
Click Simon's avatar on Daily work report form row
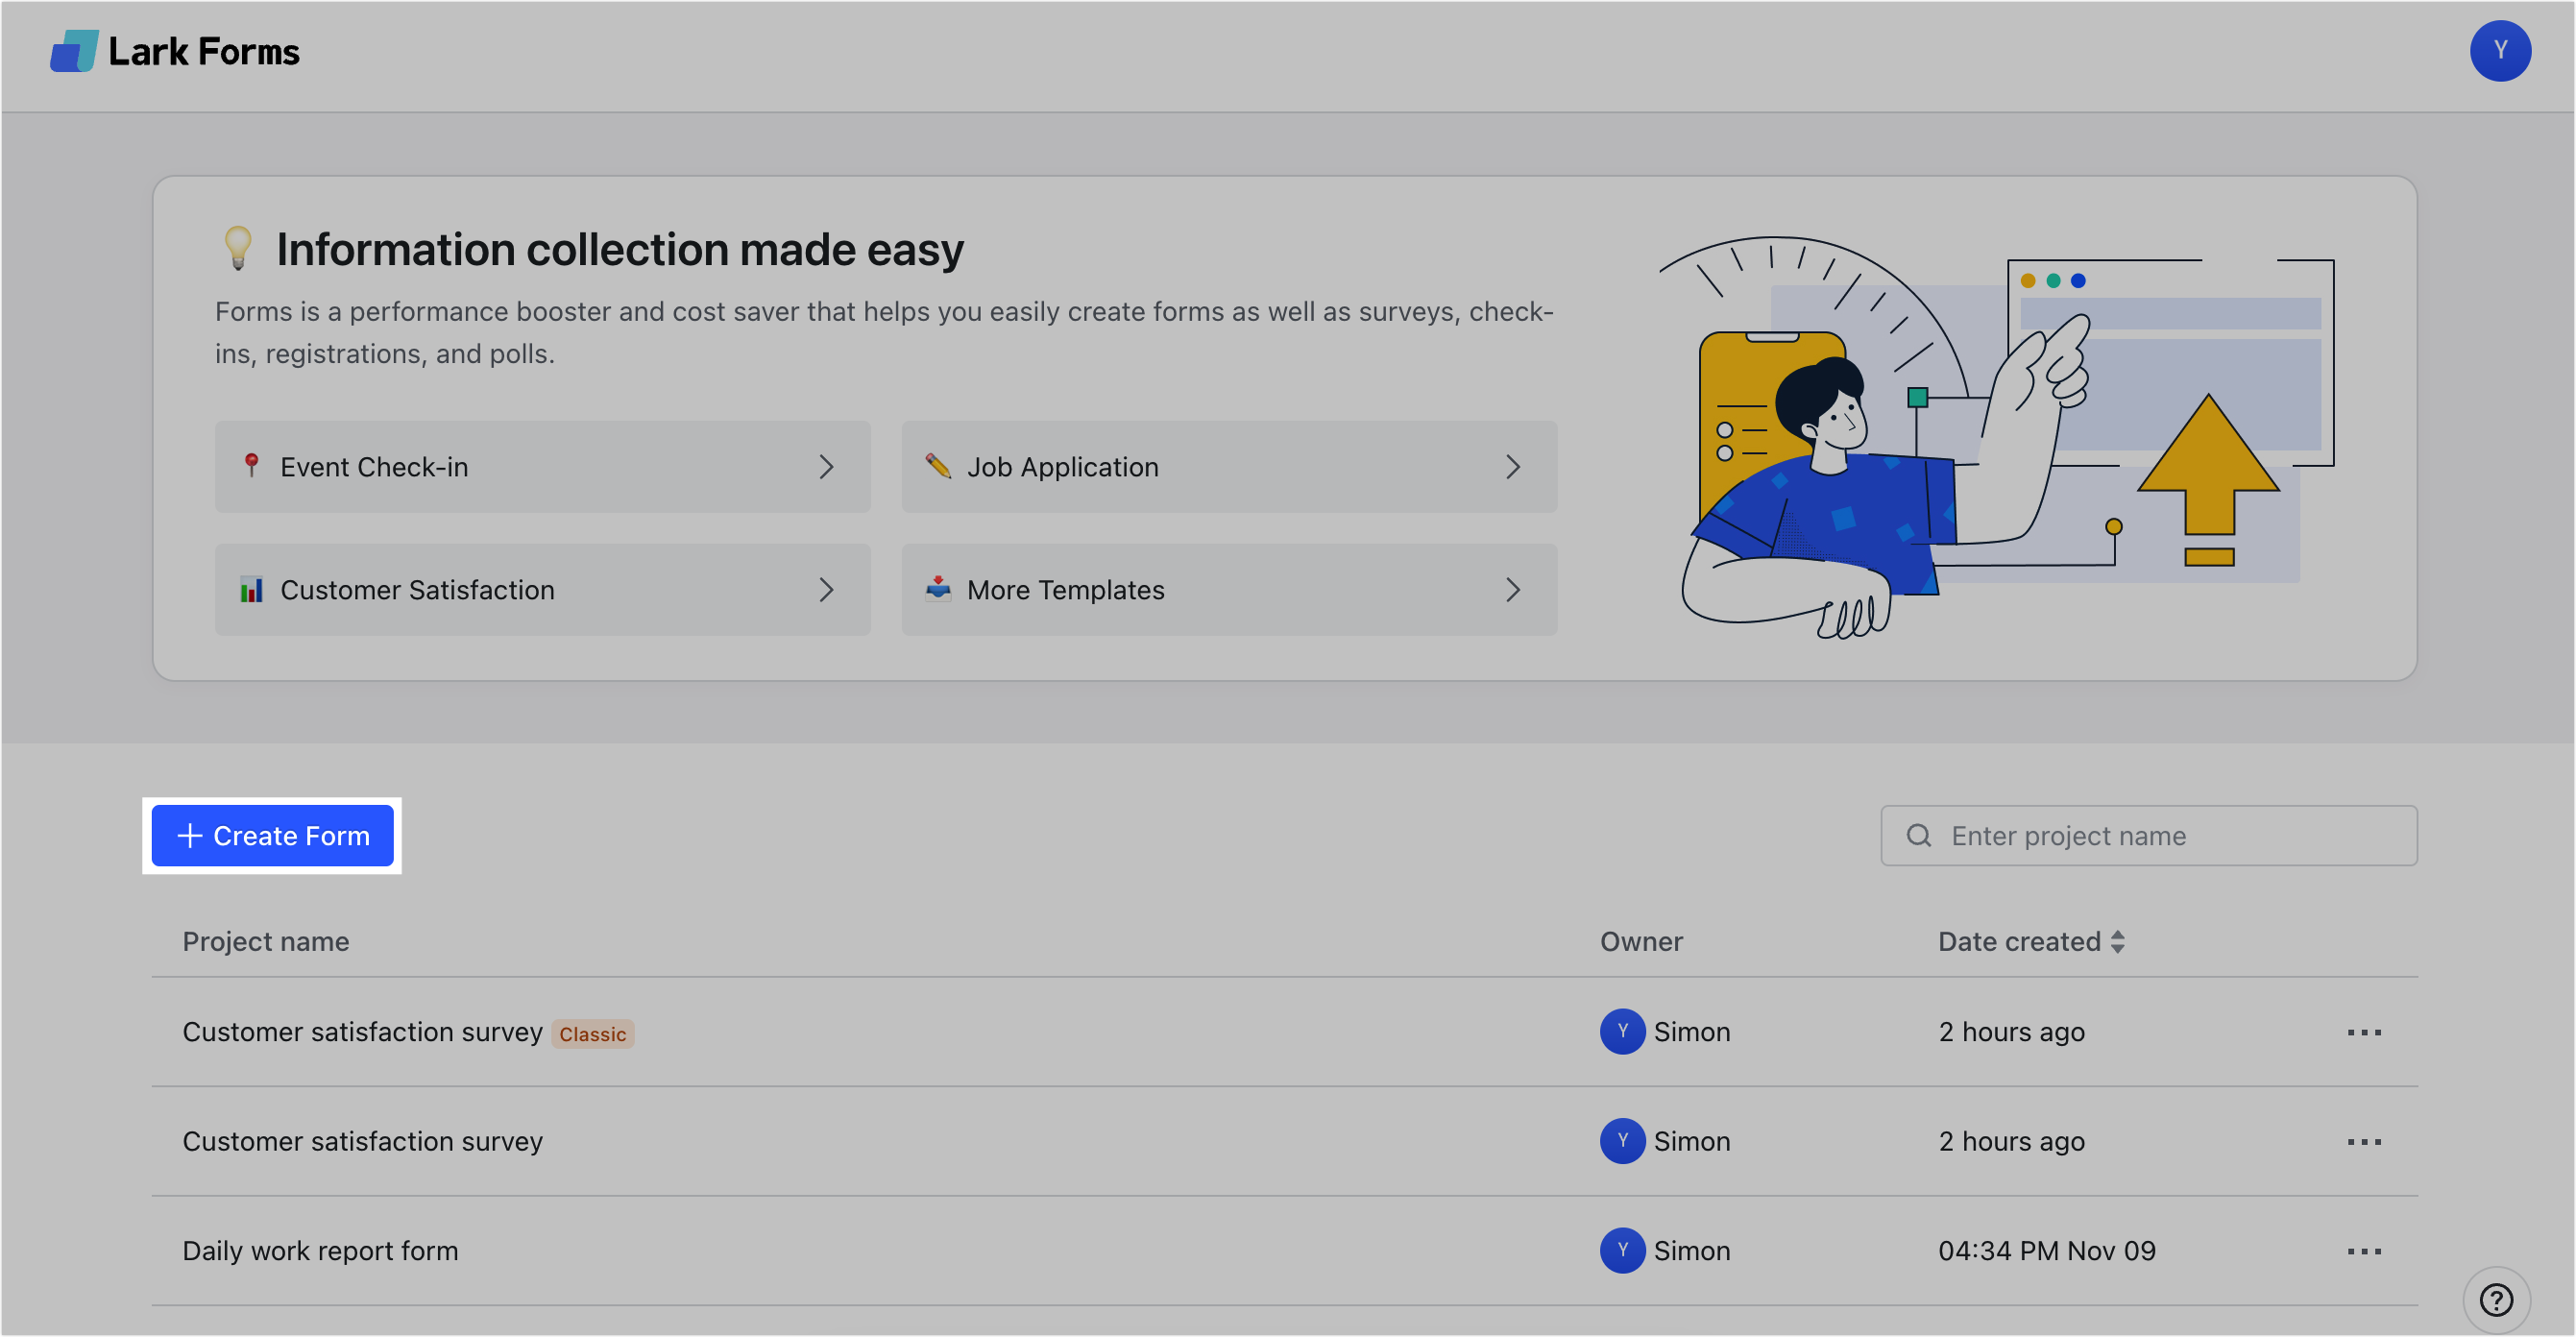[x=1622, y=1250]
